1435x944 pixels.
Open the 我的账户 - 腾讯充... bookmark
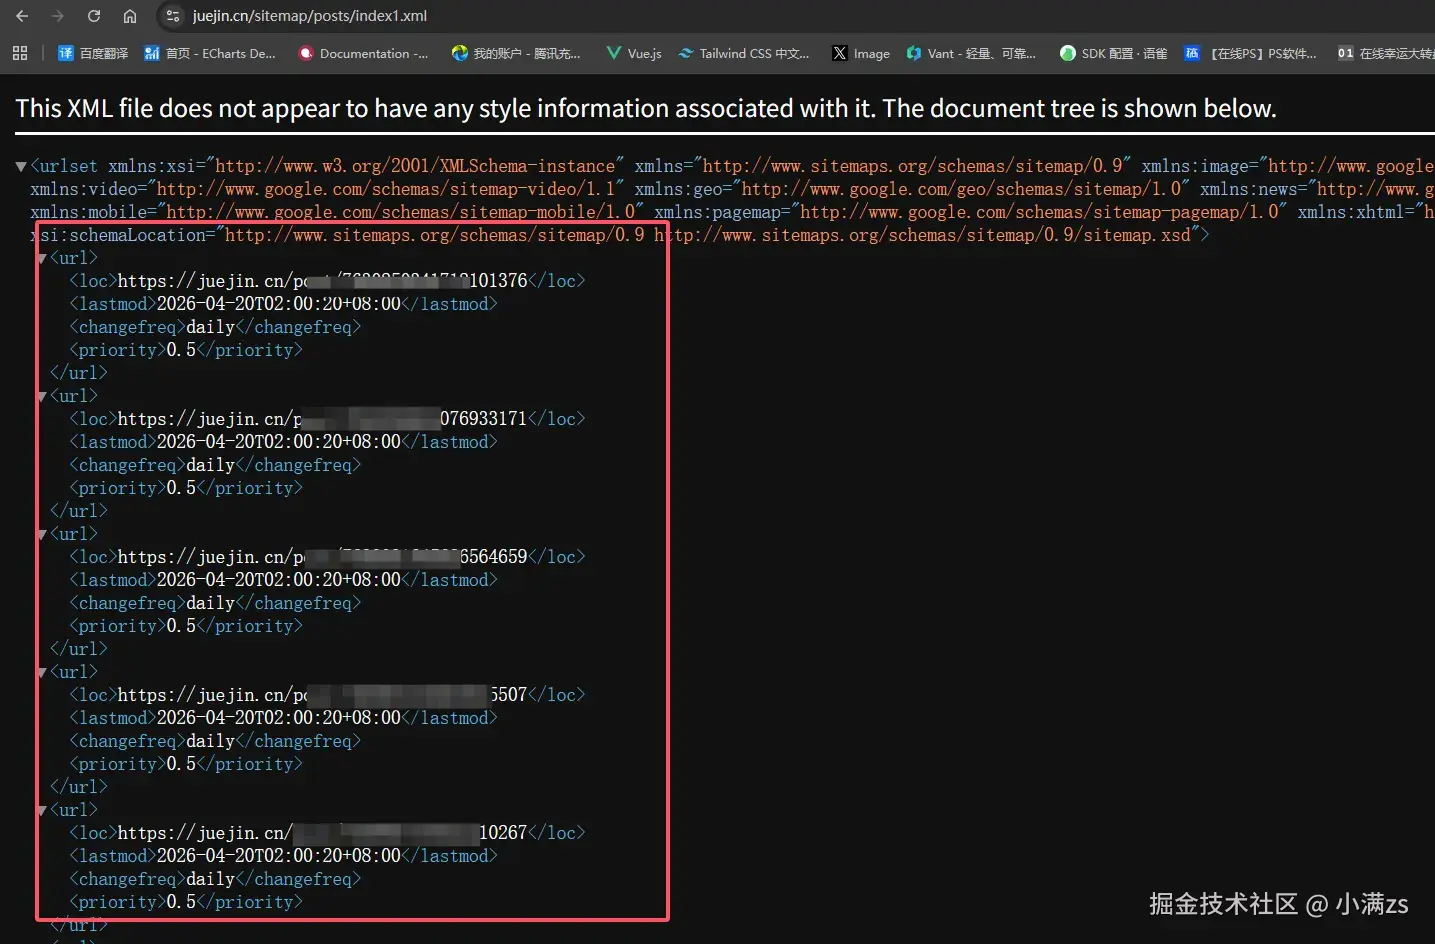[516, 53]
